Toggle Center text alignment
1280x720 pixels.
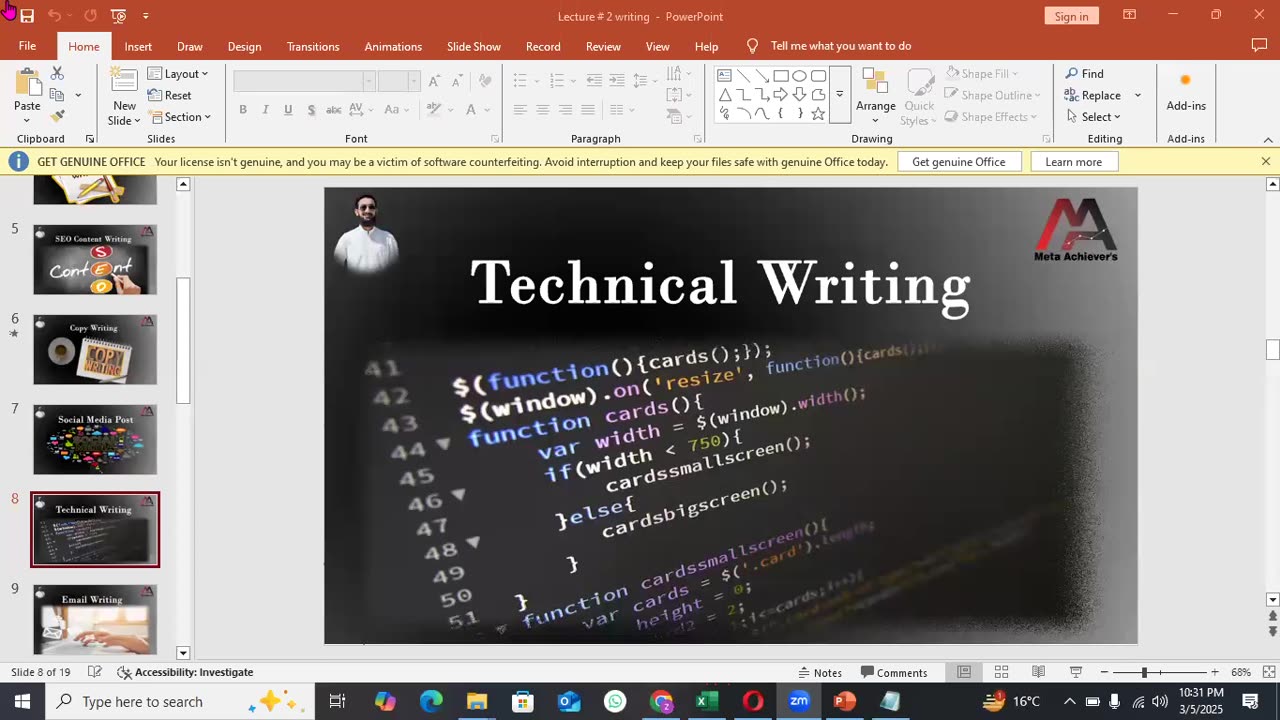coord(542,110)
